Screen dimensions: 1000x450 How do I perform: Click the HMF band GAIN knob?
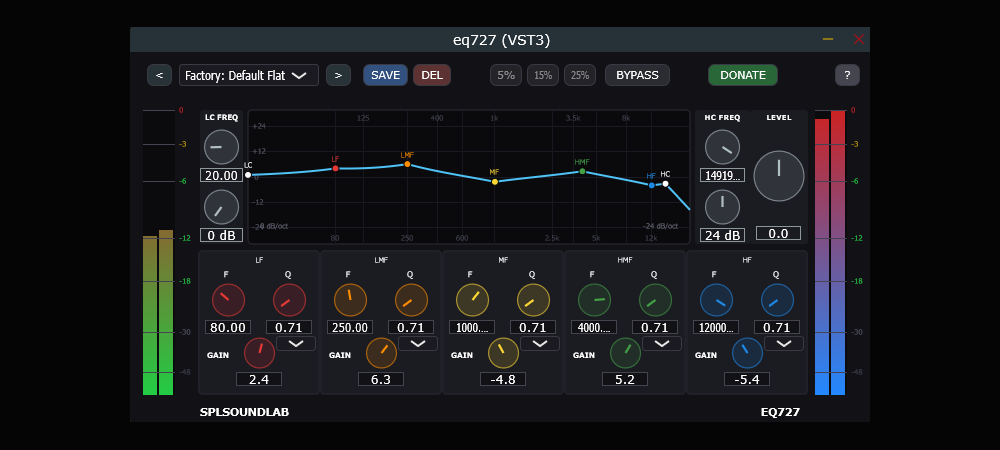(626, 353)
